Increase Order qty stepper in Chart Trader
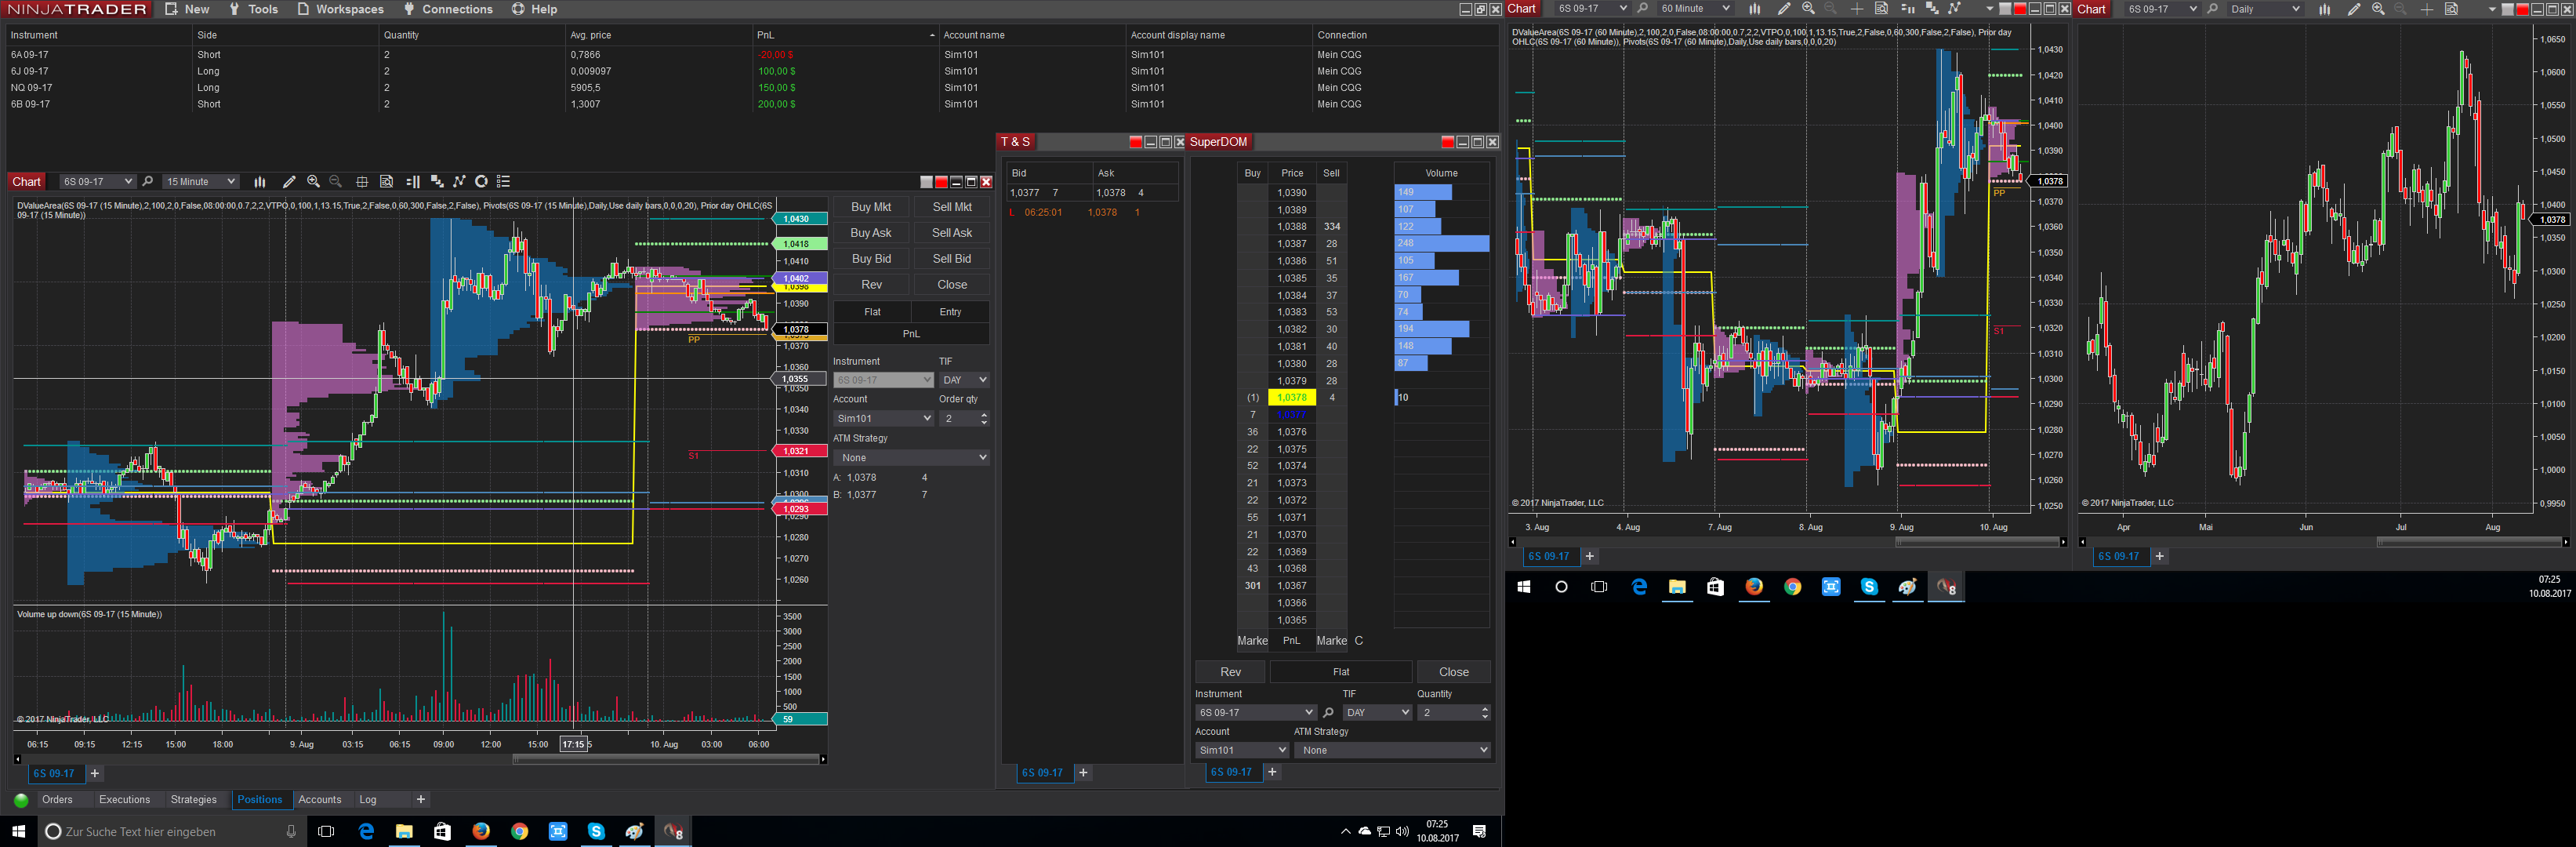The width and height of the screenshot is (2576, 847). click(x=984, y=415)
